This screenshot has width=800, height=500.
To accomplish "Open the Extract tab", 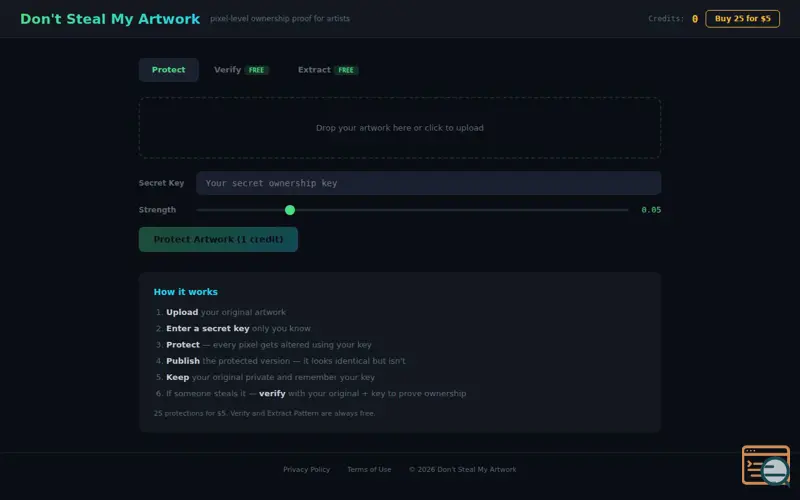I will coord(328,70).
